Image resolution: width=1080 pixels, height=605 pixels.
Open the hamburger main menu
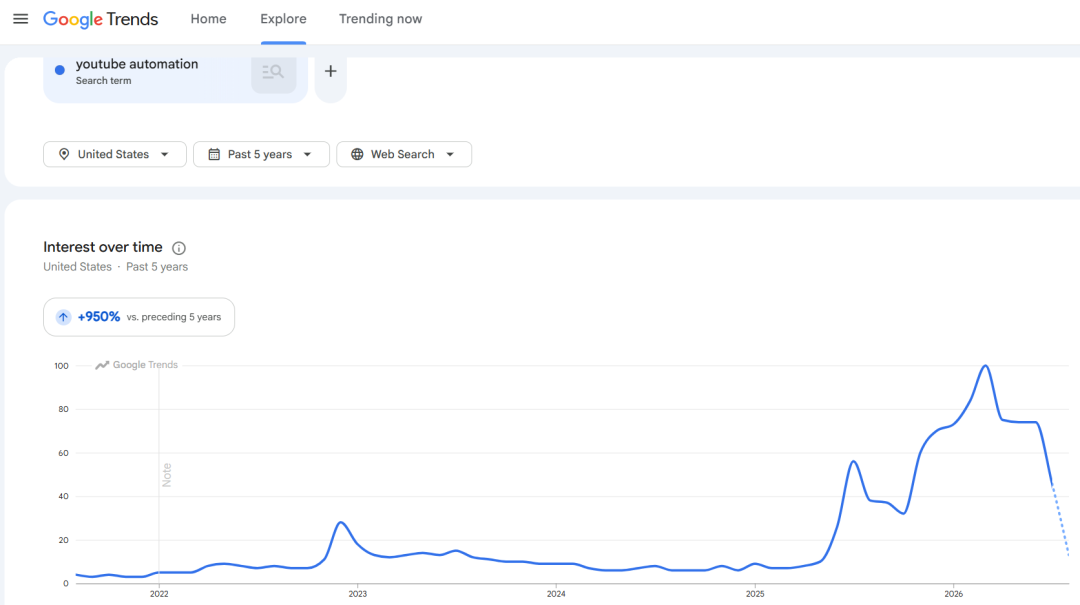tap(21, 19)
